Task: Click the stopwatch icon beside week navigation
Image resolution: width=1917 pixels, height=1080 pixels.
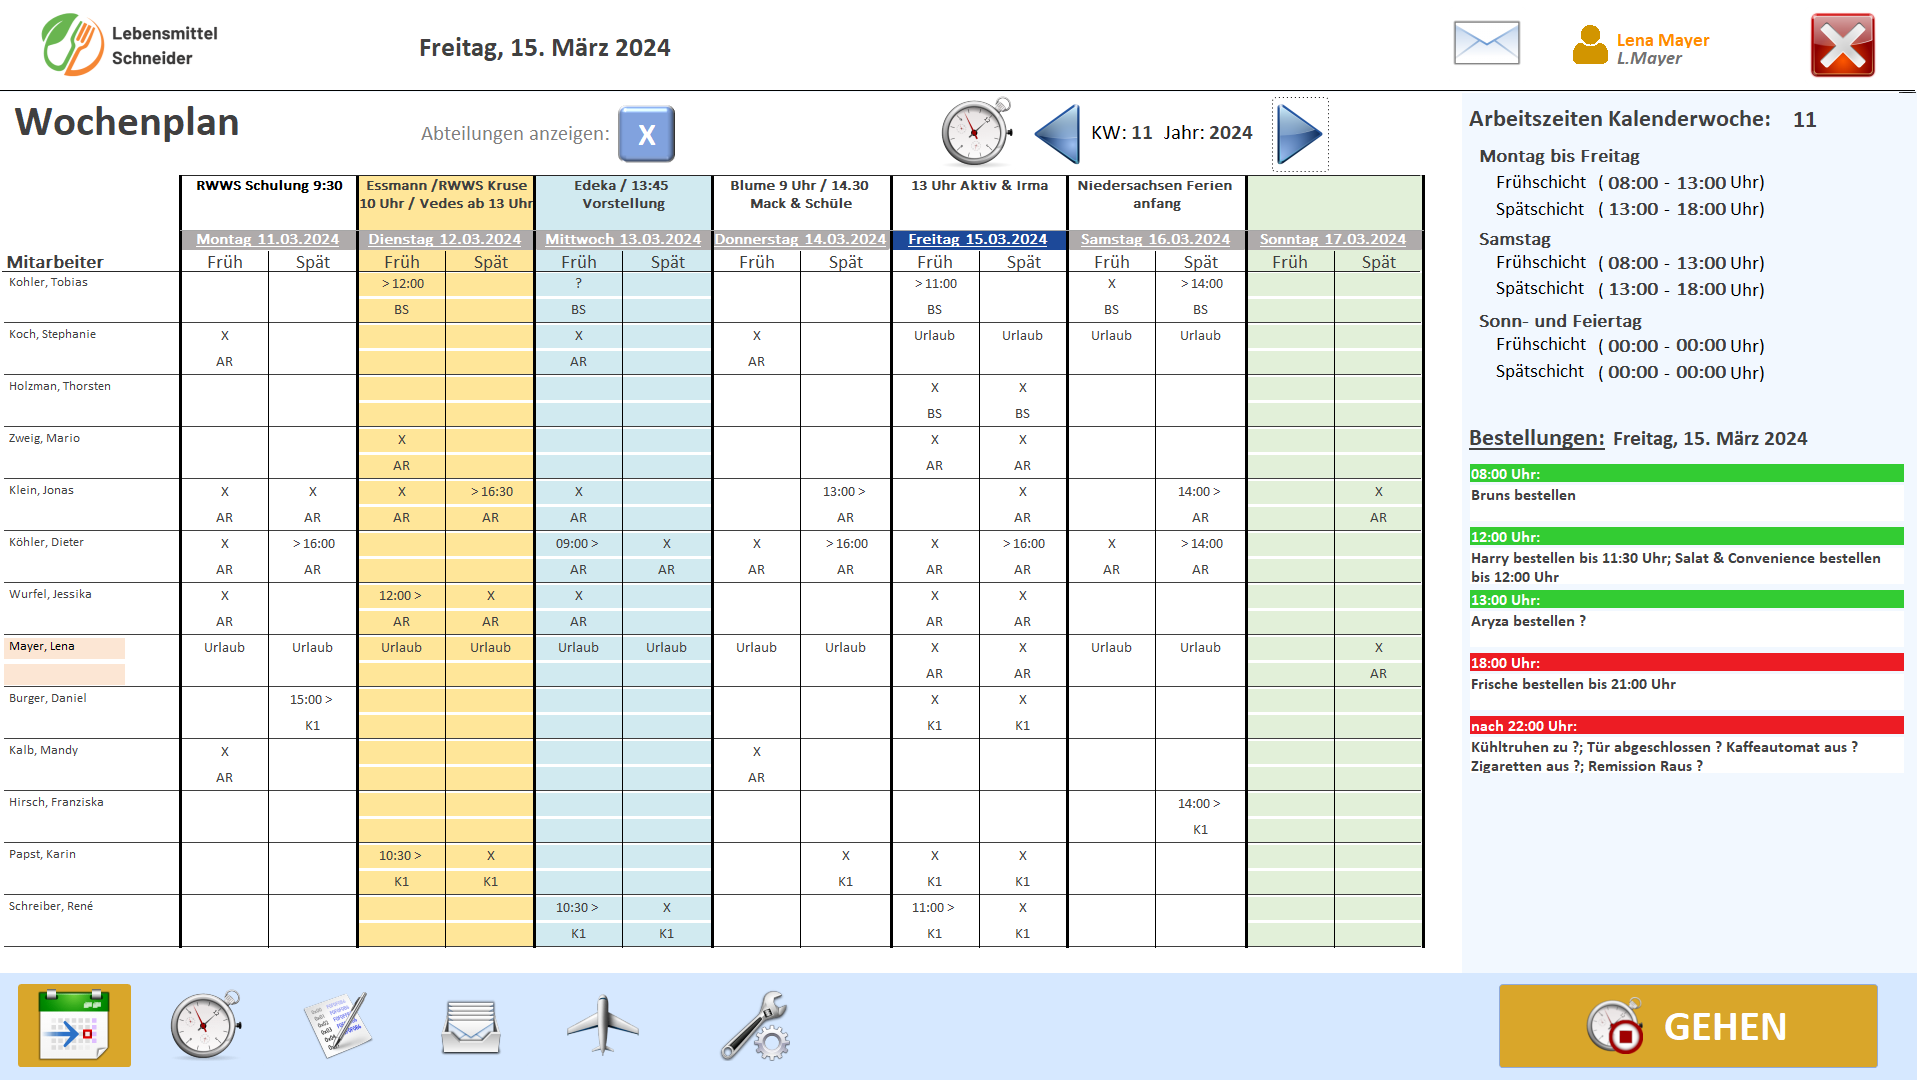Action: pos(975,133)
